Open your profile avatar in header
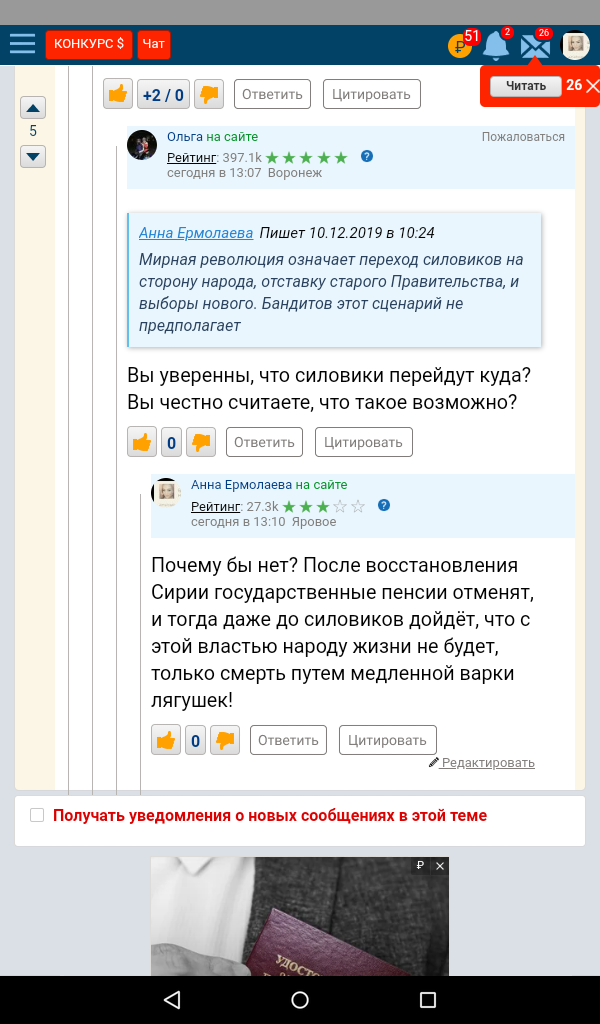This screenshot has width=600, height=1024. click(575, 45)
